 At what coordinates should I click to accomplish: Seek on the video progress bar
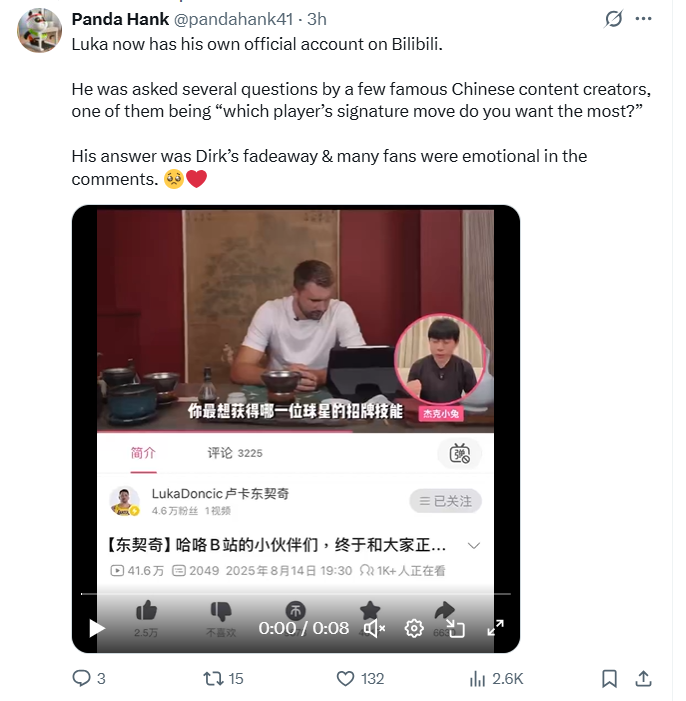[x=296, y=594]
